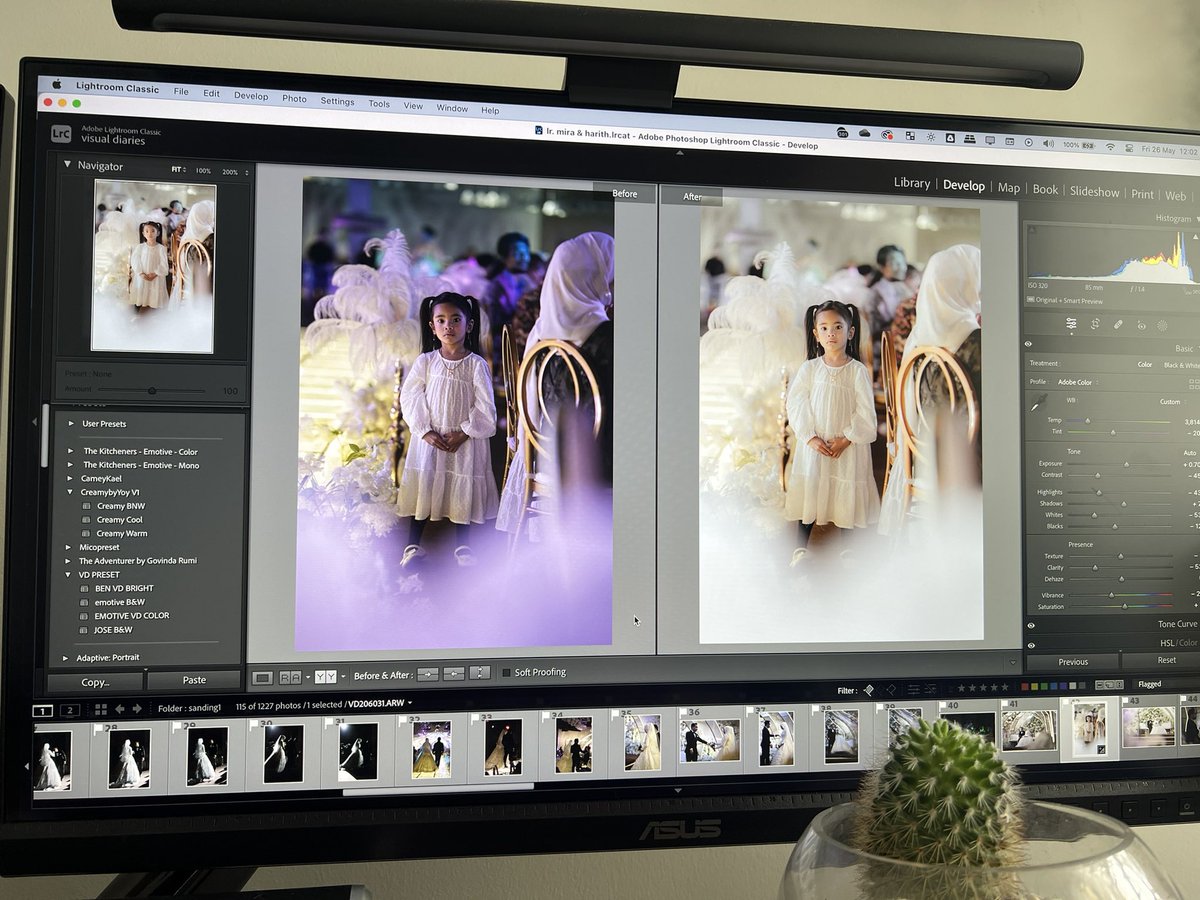Viewport: 1200px width, 900px height.
Task: Open the Profile Browser grid icon
Action: 1194,385
